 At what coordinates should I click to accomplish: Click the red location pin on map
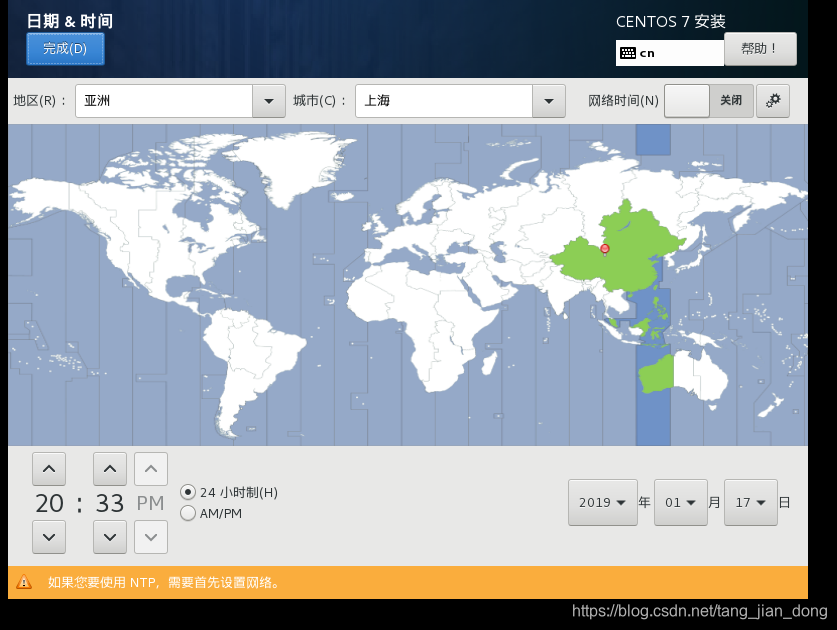(x=605, y=249)
